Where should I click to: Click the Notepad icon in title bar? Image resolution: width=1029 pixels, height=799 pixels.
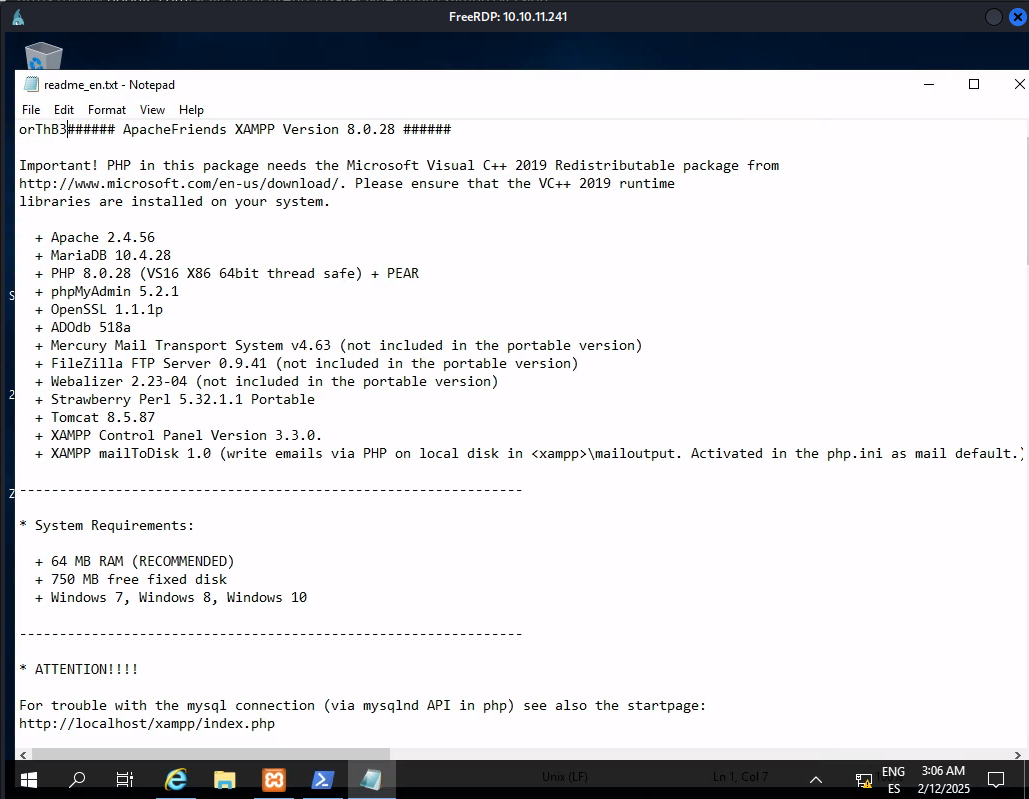coord(31,85)
